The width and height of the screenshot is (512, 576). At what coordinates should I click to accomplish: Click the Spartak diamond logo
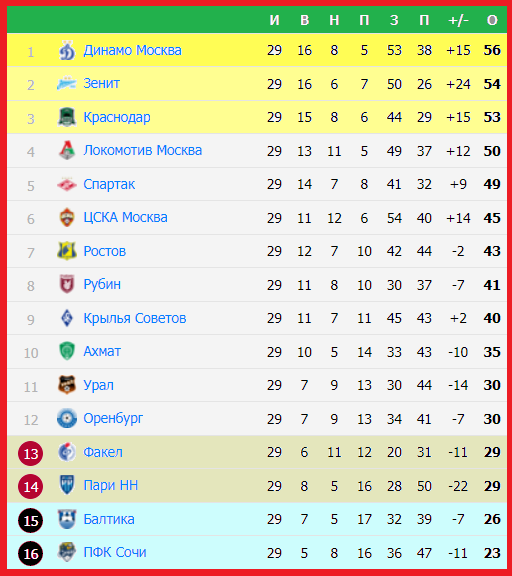[x=67, y=184]
